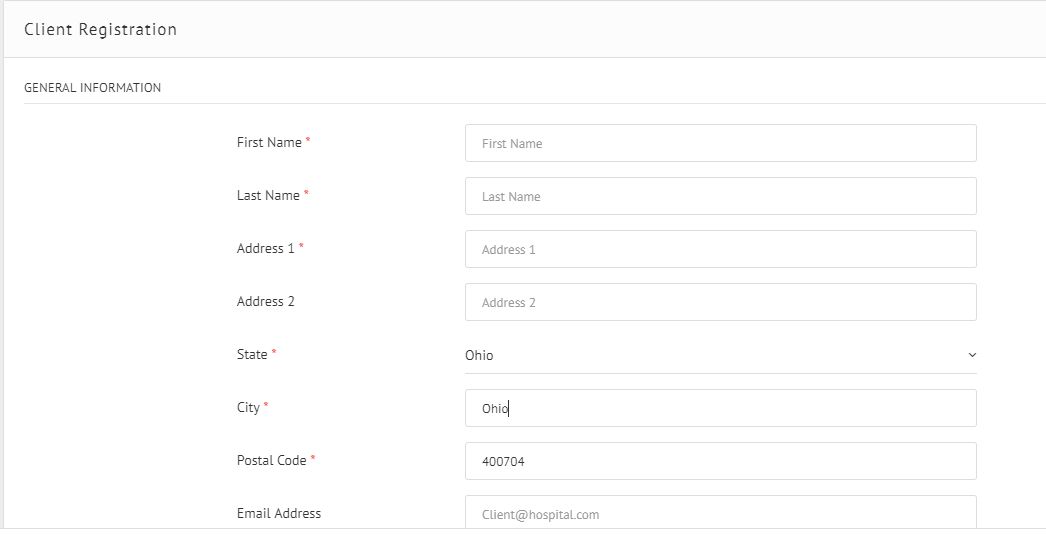Viewport: 1046px width, 535px height.
Task: Click the Postal Code label
Action: coord(271,461)
